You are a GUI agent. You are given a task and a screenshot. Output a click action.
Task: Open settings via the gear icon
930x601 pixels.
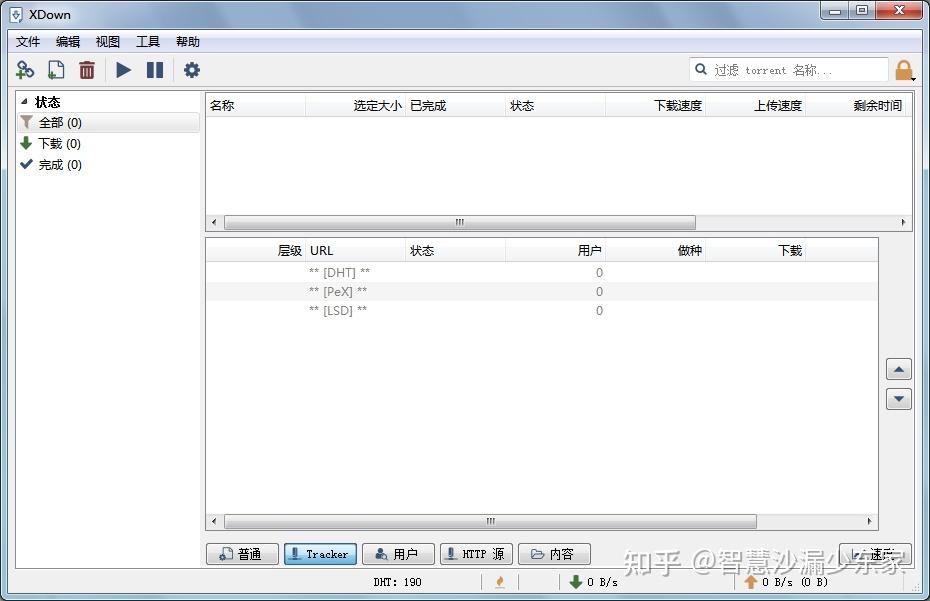pyautogui.click(x=191, y=69)
